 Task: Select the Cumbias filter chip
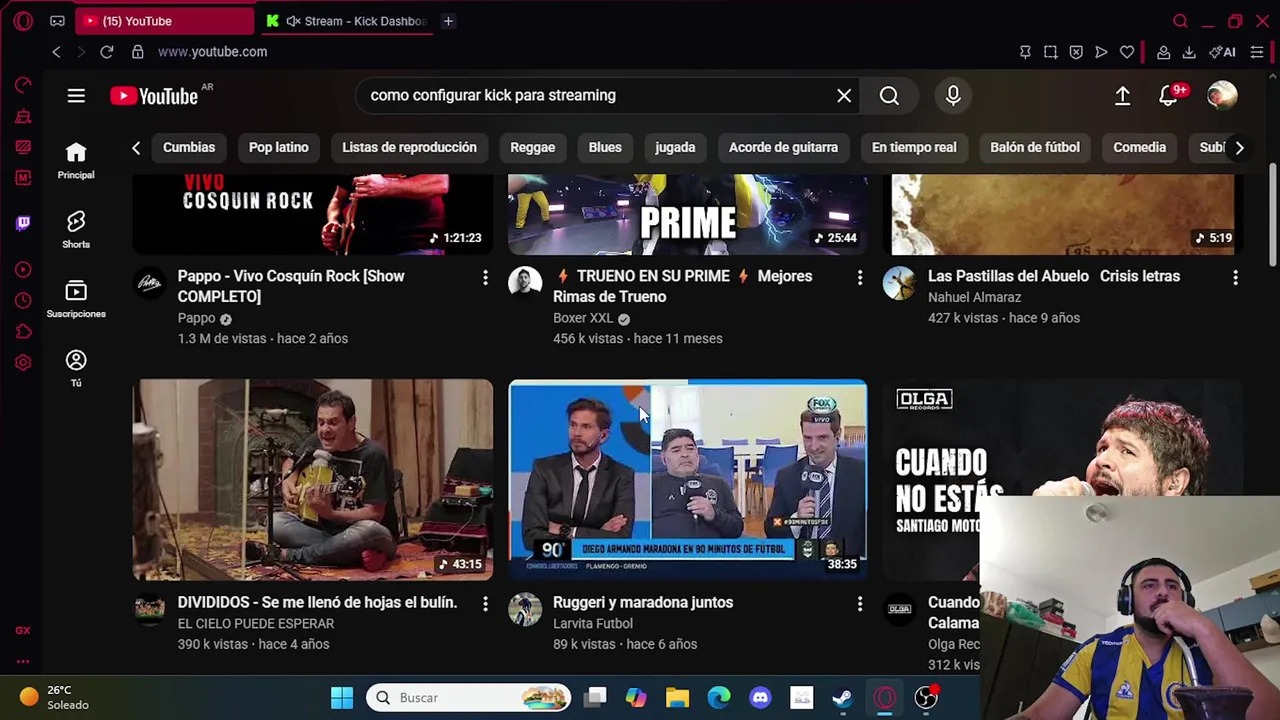[x=189, y=148]
